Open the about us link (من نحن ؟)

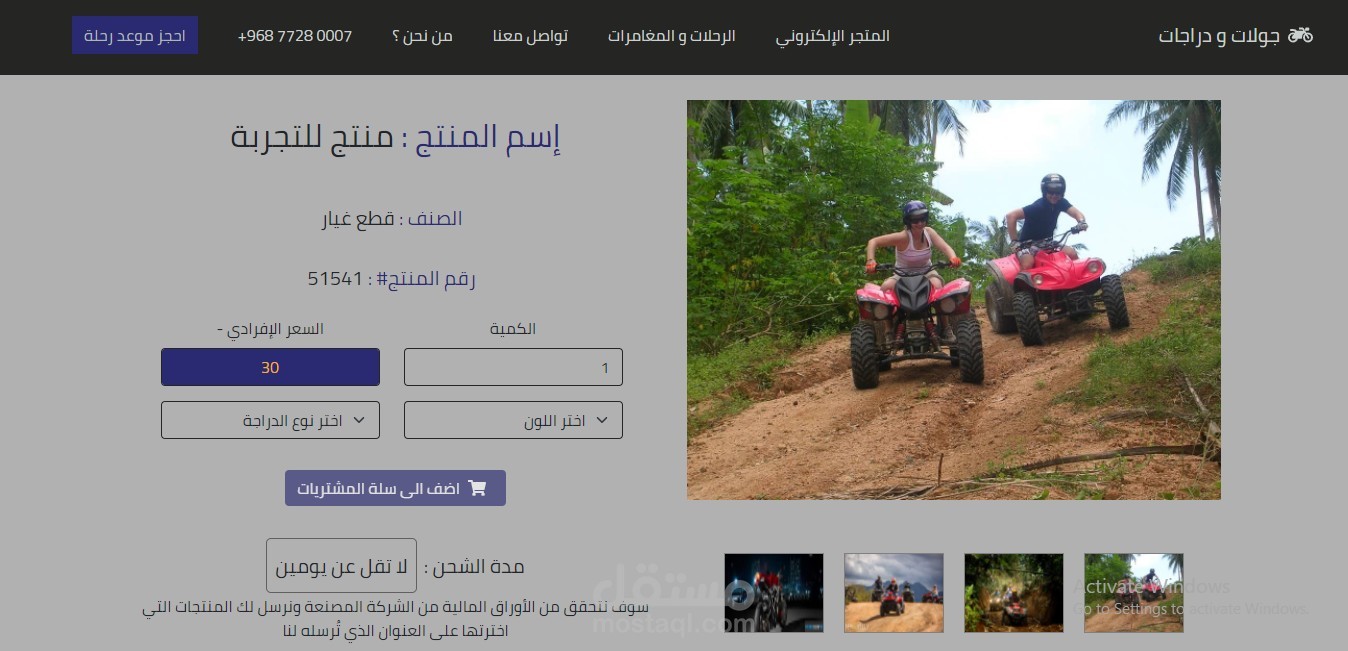point(422,36)
